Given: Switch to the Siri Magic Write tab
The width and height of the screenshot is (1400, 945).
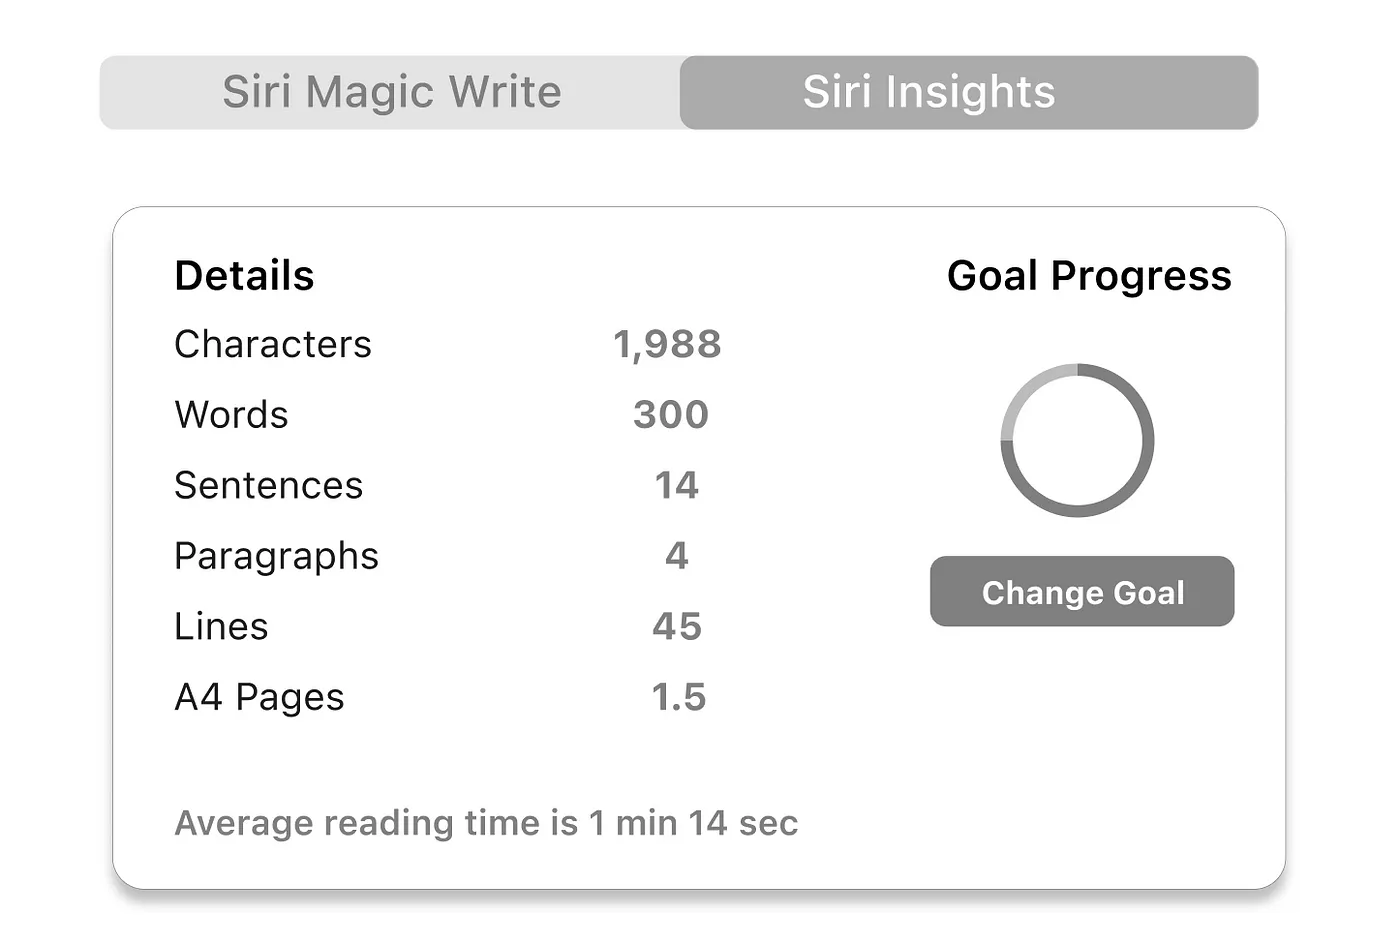Looking at the screenshot, I should click(391, 92).
